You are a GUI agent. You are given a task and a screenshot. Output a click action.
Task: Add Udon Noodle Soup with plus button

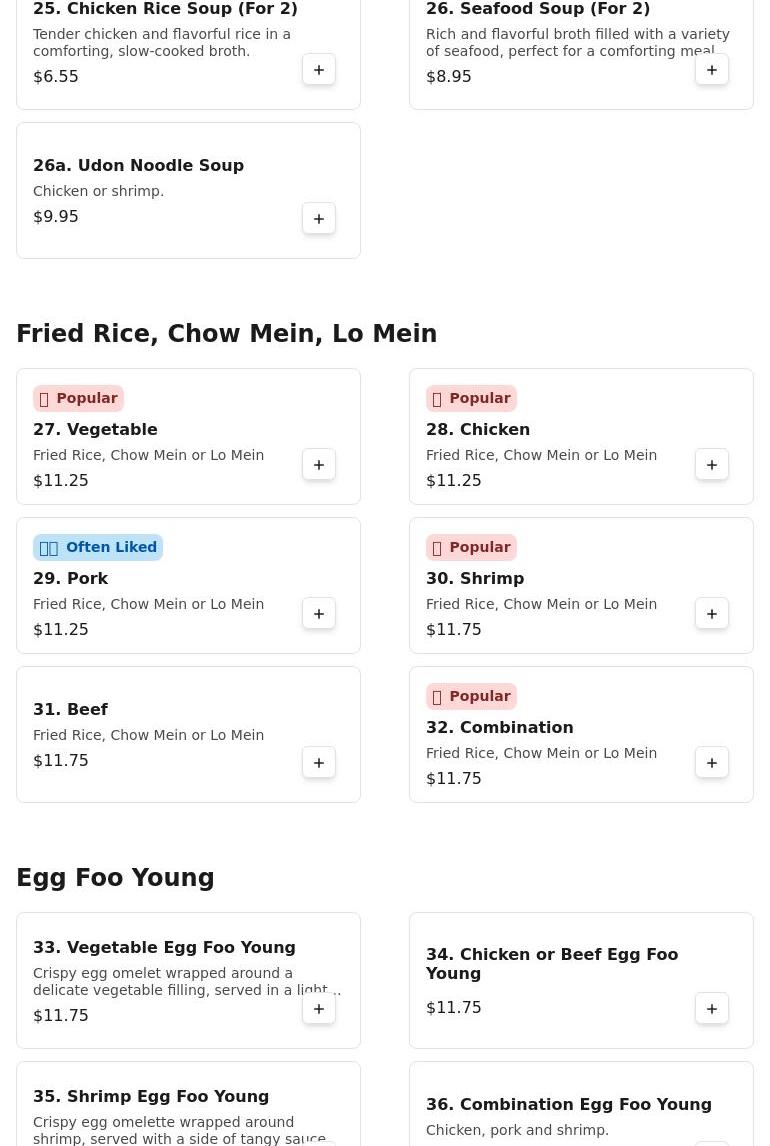(x=319, y=219)
